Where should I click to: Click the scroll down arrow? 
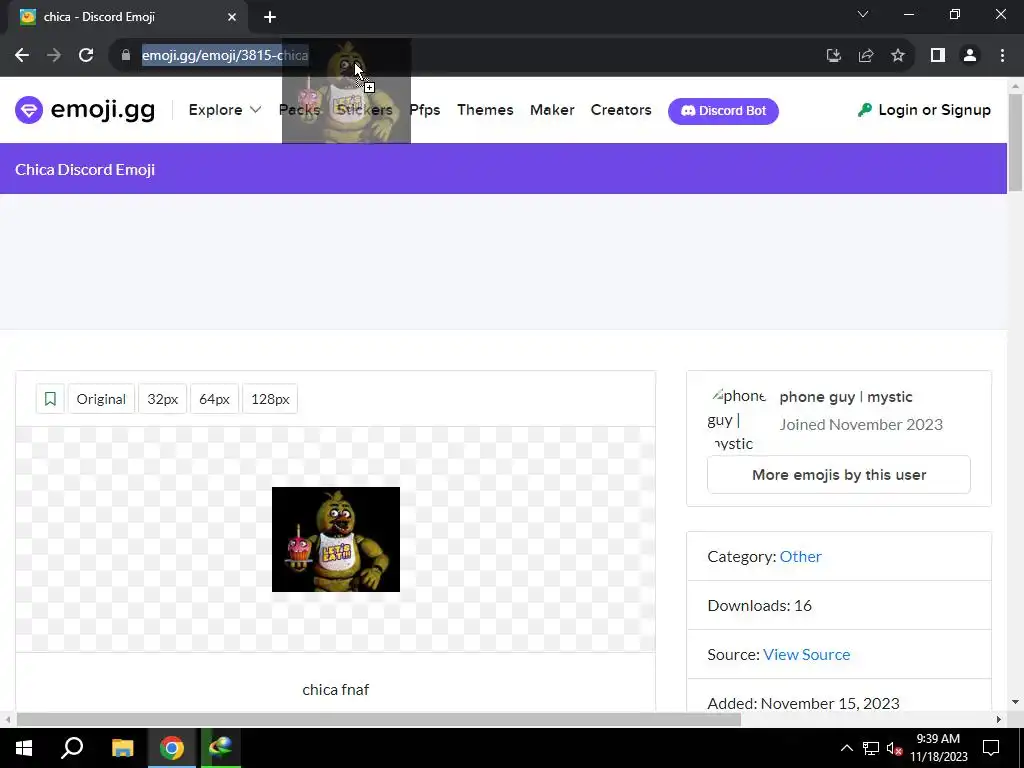[1016, 702]
